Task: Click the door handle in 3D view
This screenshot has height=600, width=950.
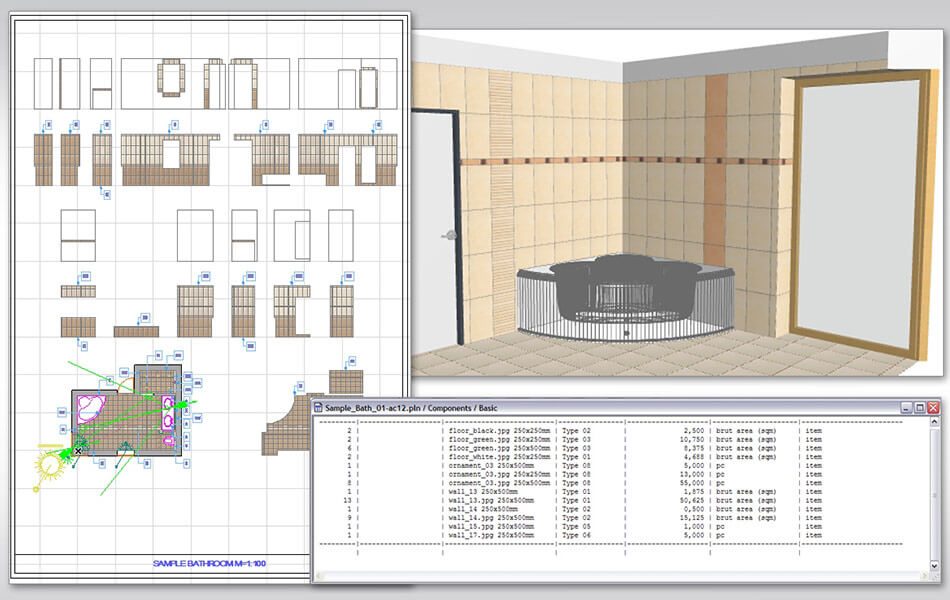Action: point(451,236)
